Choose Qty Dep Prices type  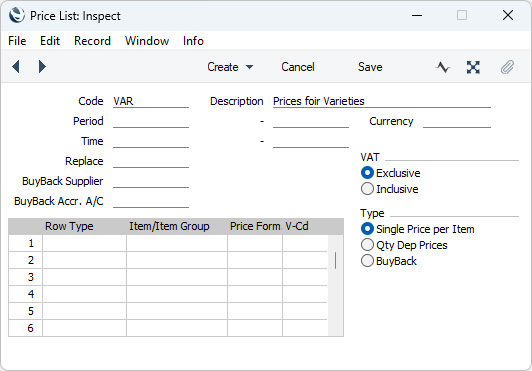pyautogui.click(x=367, y=245)
